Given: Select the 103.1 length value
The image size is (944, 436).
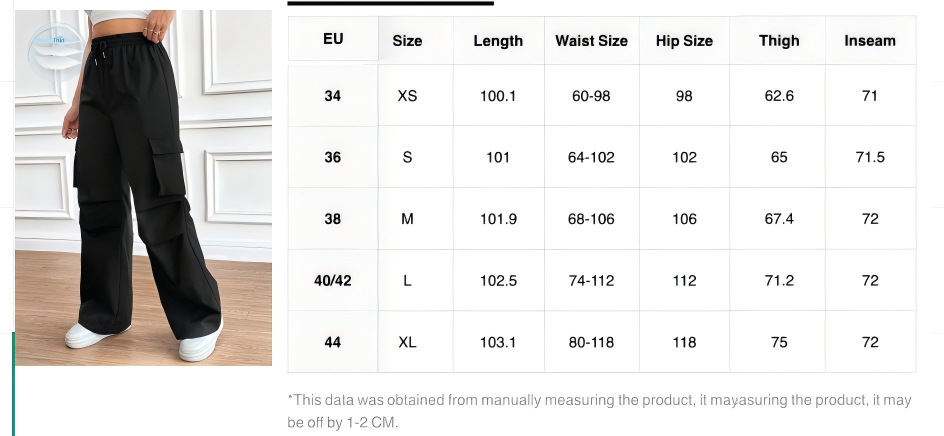Looking at the screenshot, I should coord(498,342).
